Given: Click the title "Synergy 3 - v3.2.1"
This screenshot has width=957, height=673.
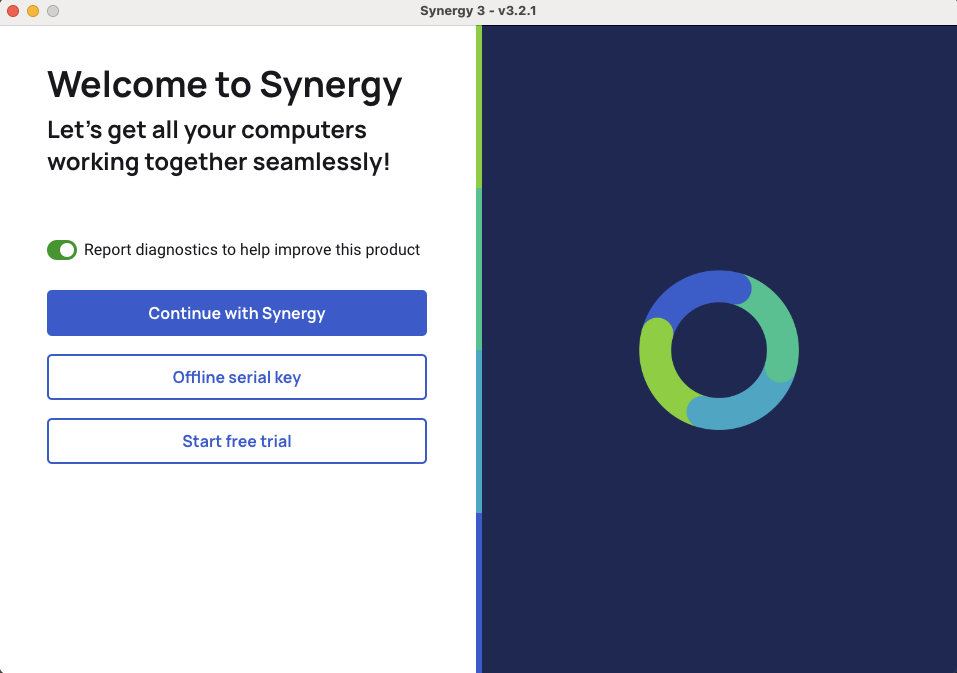Looking at the screenshot, I should pos(478,11).
